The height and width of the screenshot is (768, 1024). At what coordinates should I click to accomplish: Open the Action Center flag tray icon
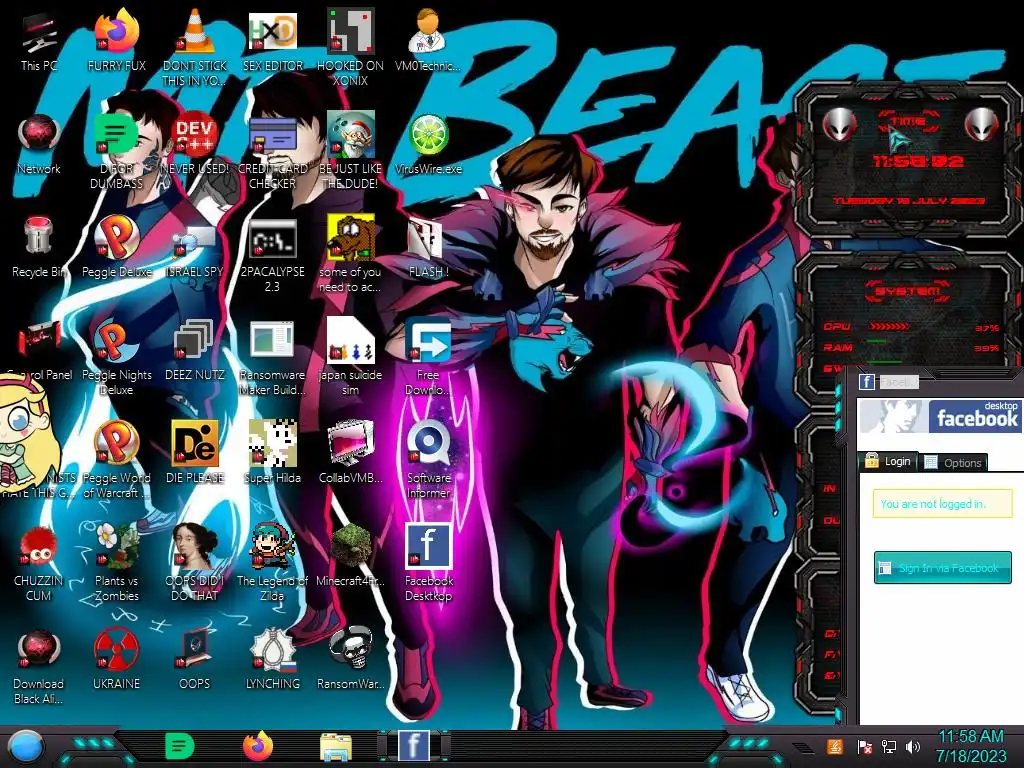coord(864,747)
